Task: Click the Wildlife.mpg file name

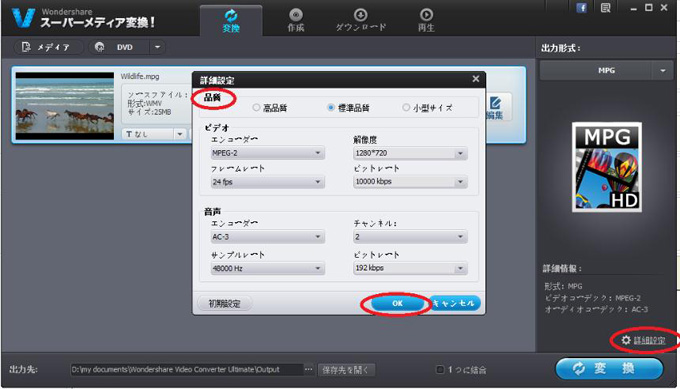Action: [x=140, y=76]
